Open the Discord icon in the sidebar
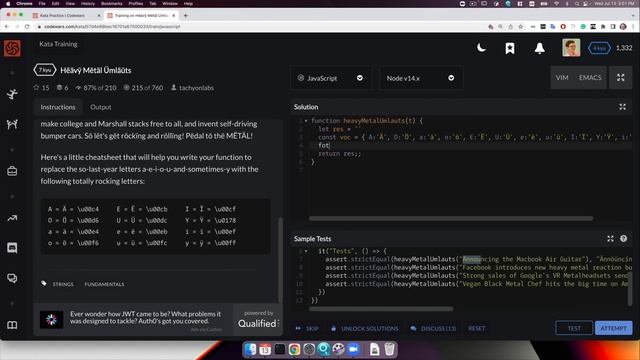The image size is (640, 360). (x=12, y=248)
